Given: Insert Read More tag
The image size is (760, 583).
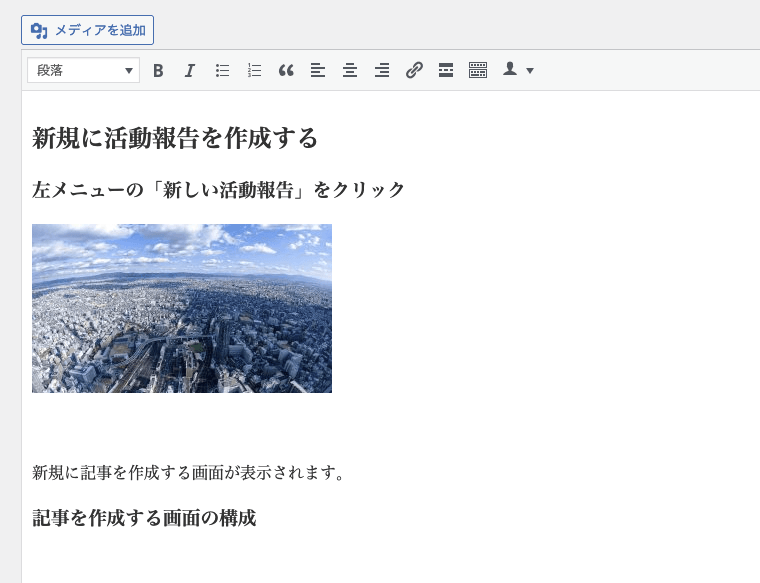Looking at the screenshot, I should [x=446, y=71].
